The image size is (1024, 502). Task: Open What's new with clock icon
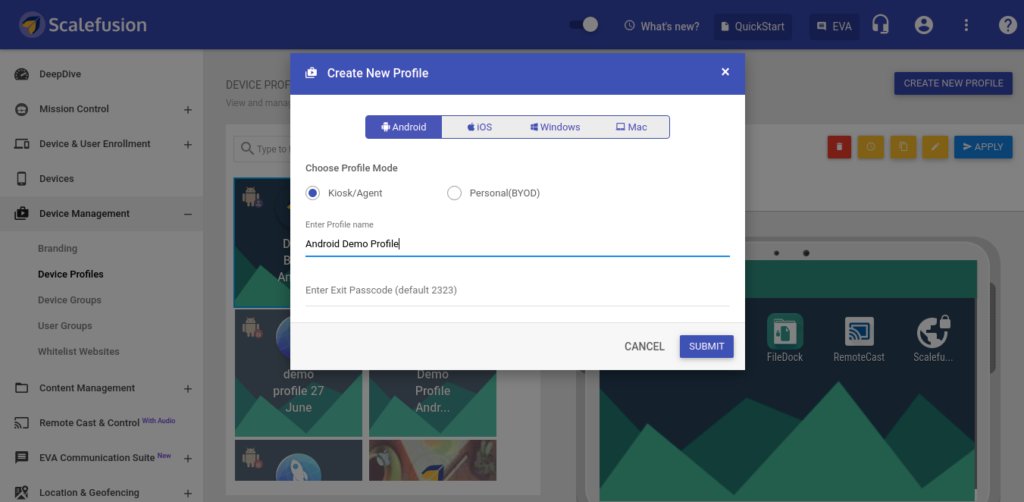(x=662, y=26)
